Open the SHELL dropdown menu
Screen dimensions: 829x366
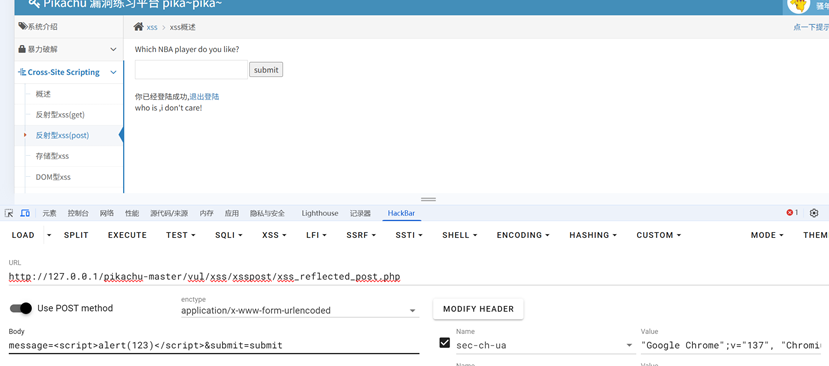pos(460,235)
